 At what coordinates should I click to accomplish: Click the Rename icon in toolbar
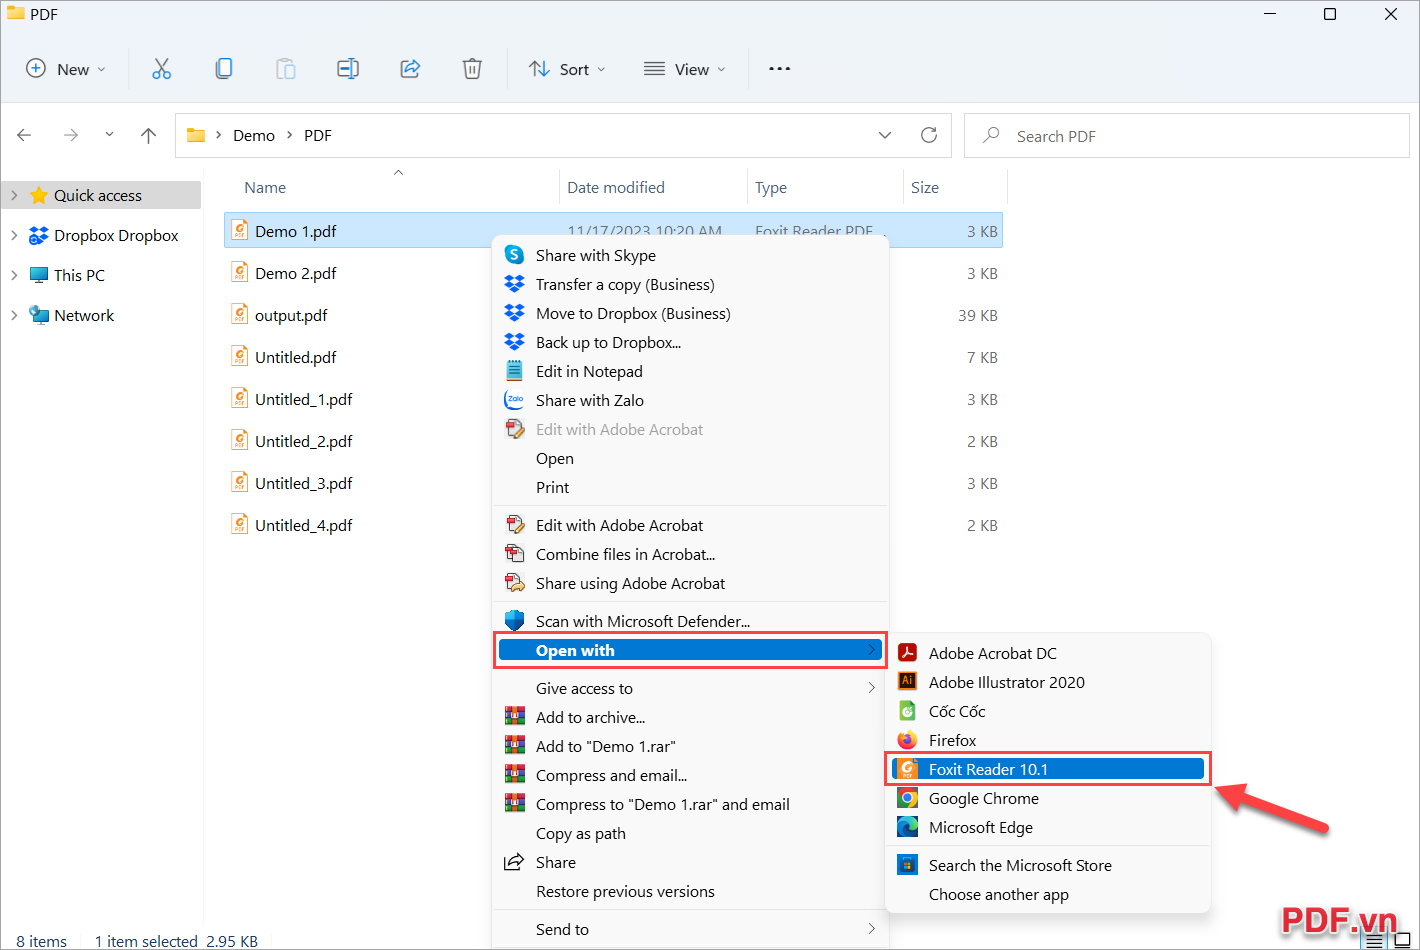coord(348,69)
